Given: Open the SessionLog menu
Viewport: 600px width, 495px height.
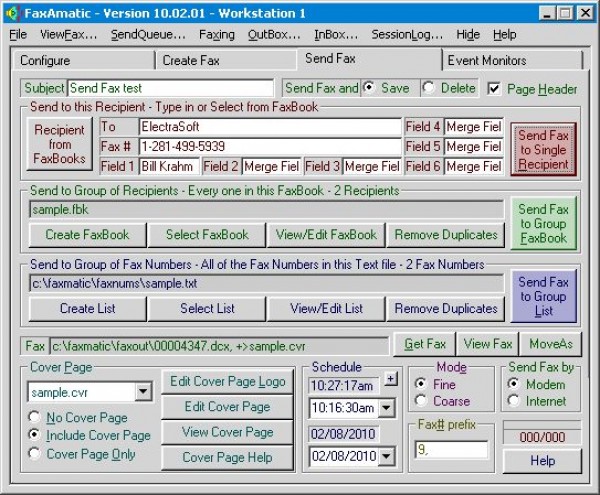Looking at the screenshot, I should point(405,34).
